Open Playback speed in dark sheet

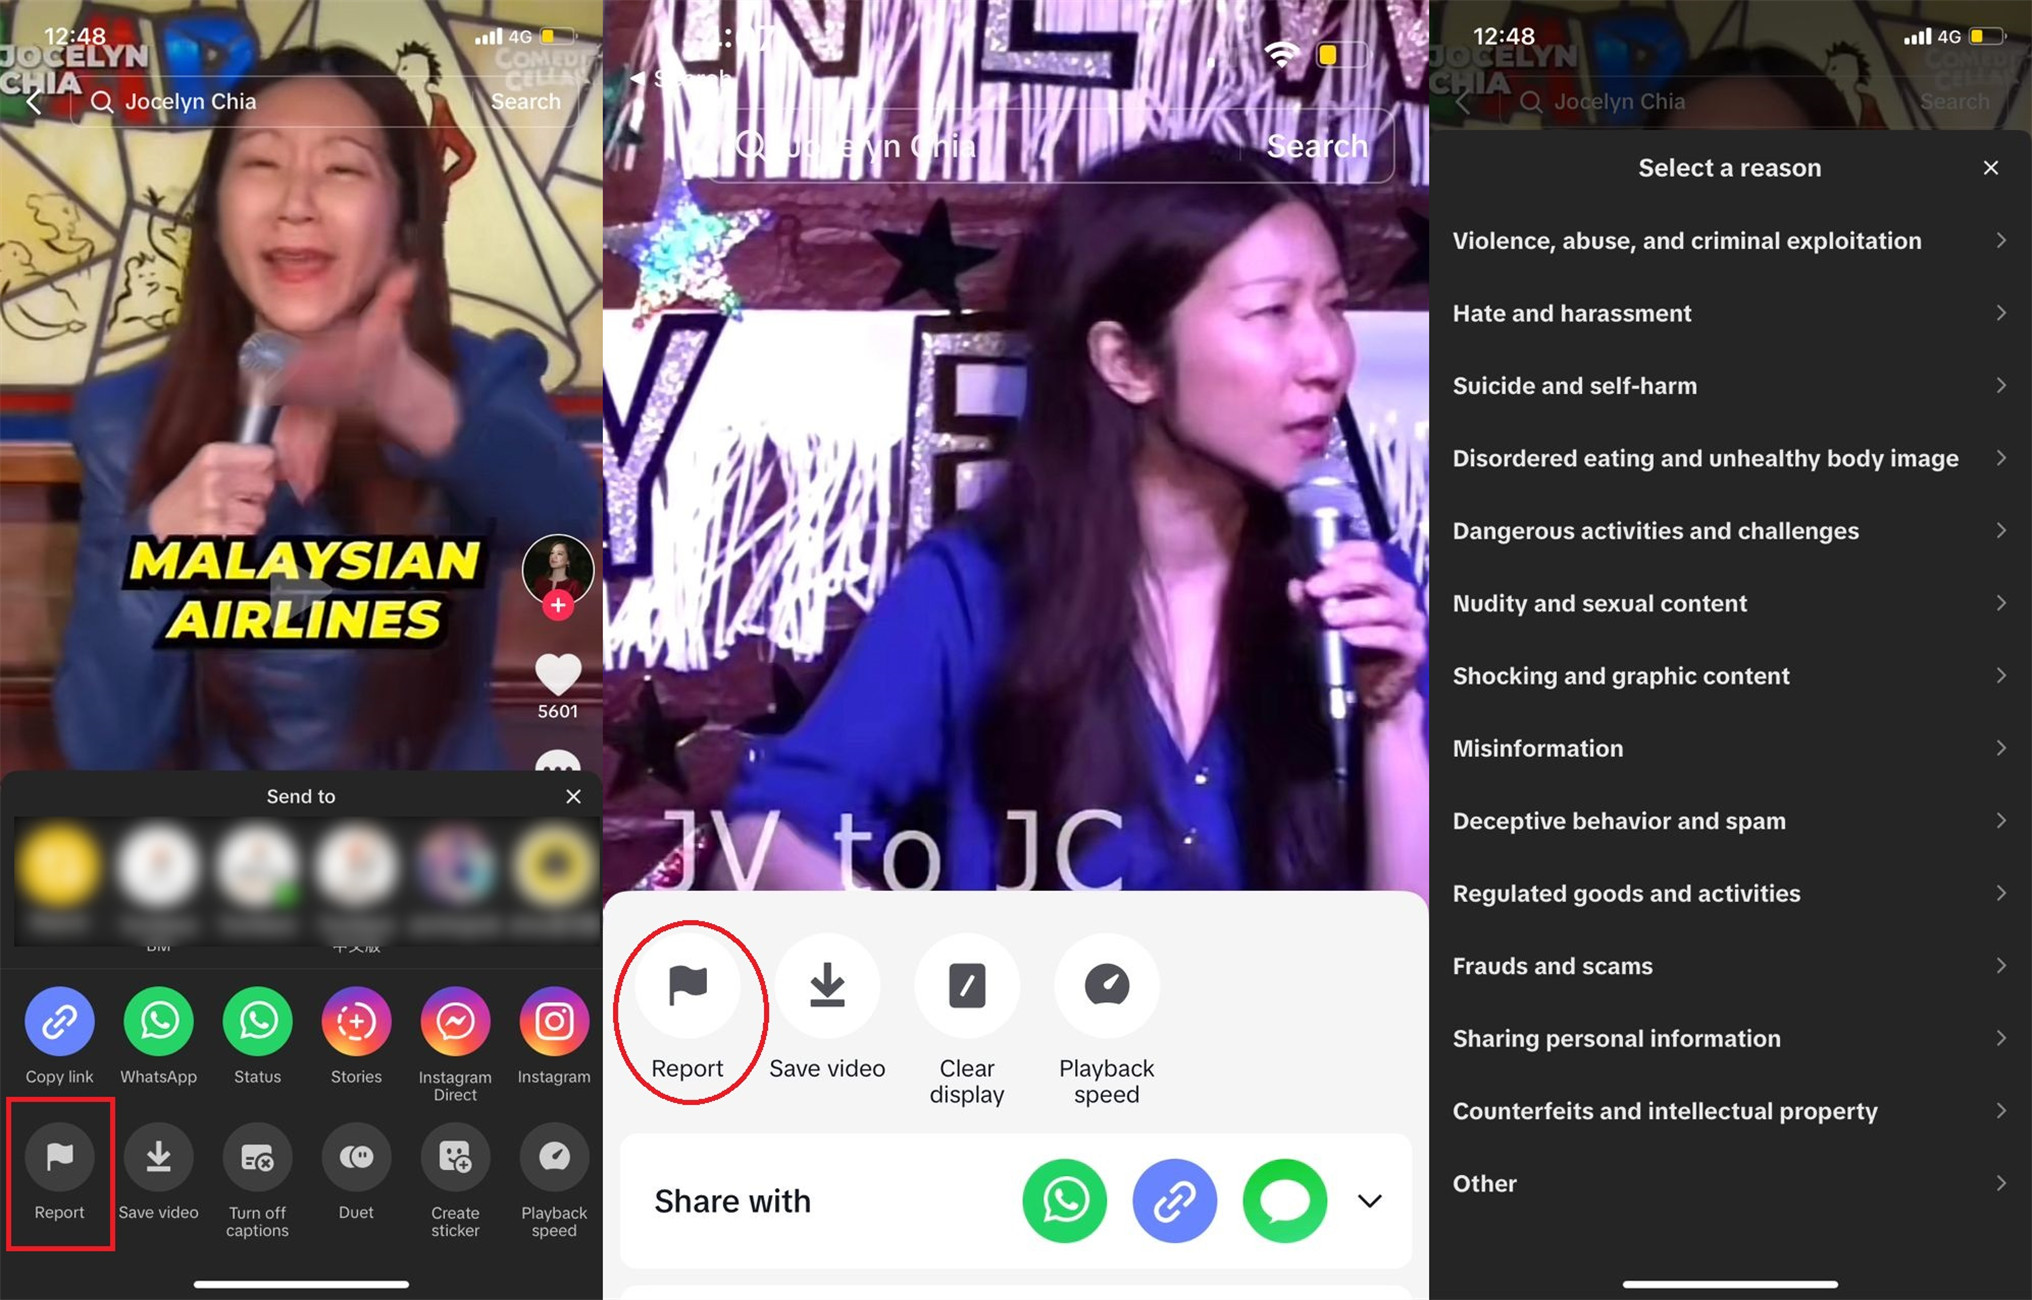point(554,1157)
